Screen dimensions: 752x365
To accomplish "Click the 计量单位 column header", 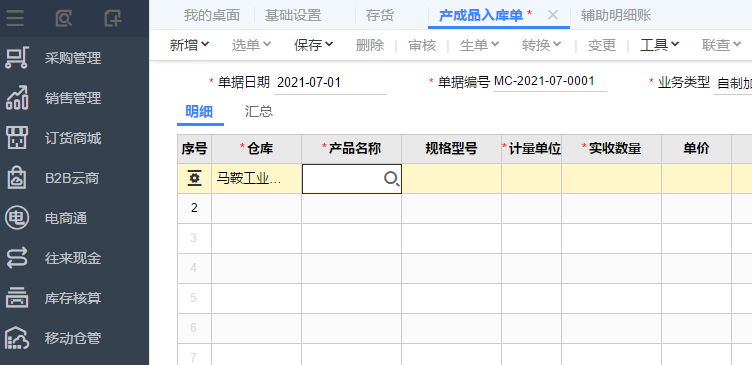I will (x=532, y=149).
